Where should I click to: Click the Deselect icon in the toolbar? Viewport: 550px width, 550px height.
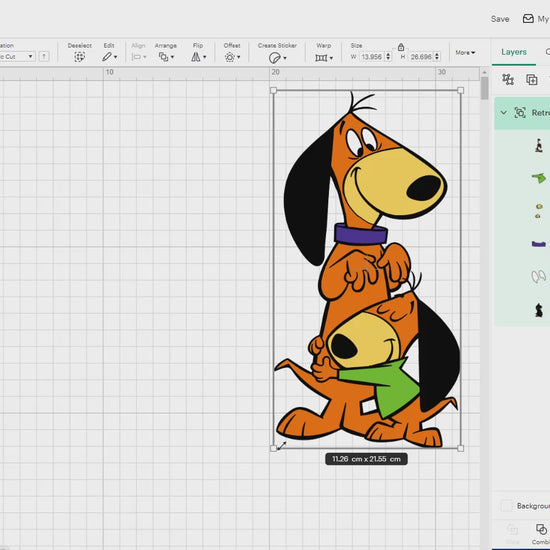pos(80,57)
